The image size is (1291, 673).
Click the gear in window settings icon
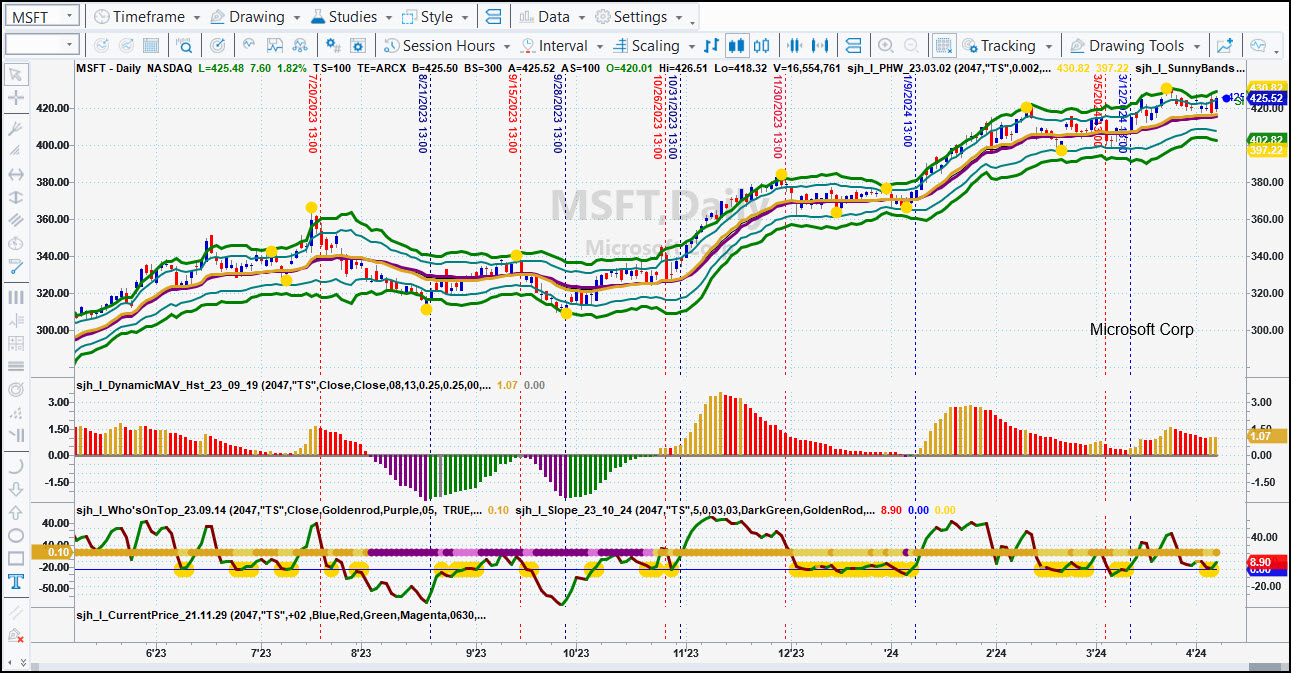pos(360,45)
